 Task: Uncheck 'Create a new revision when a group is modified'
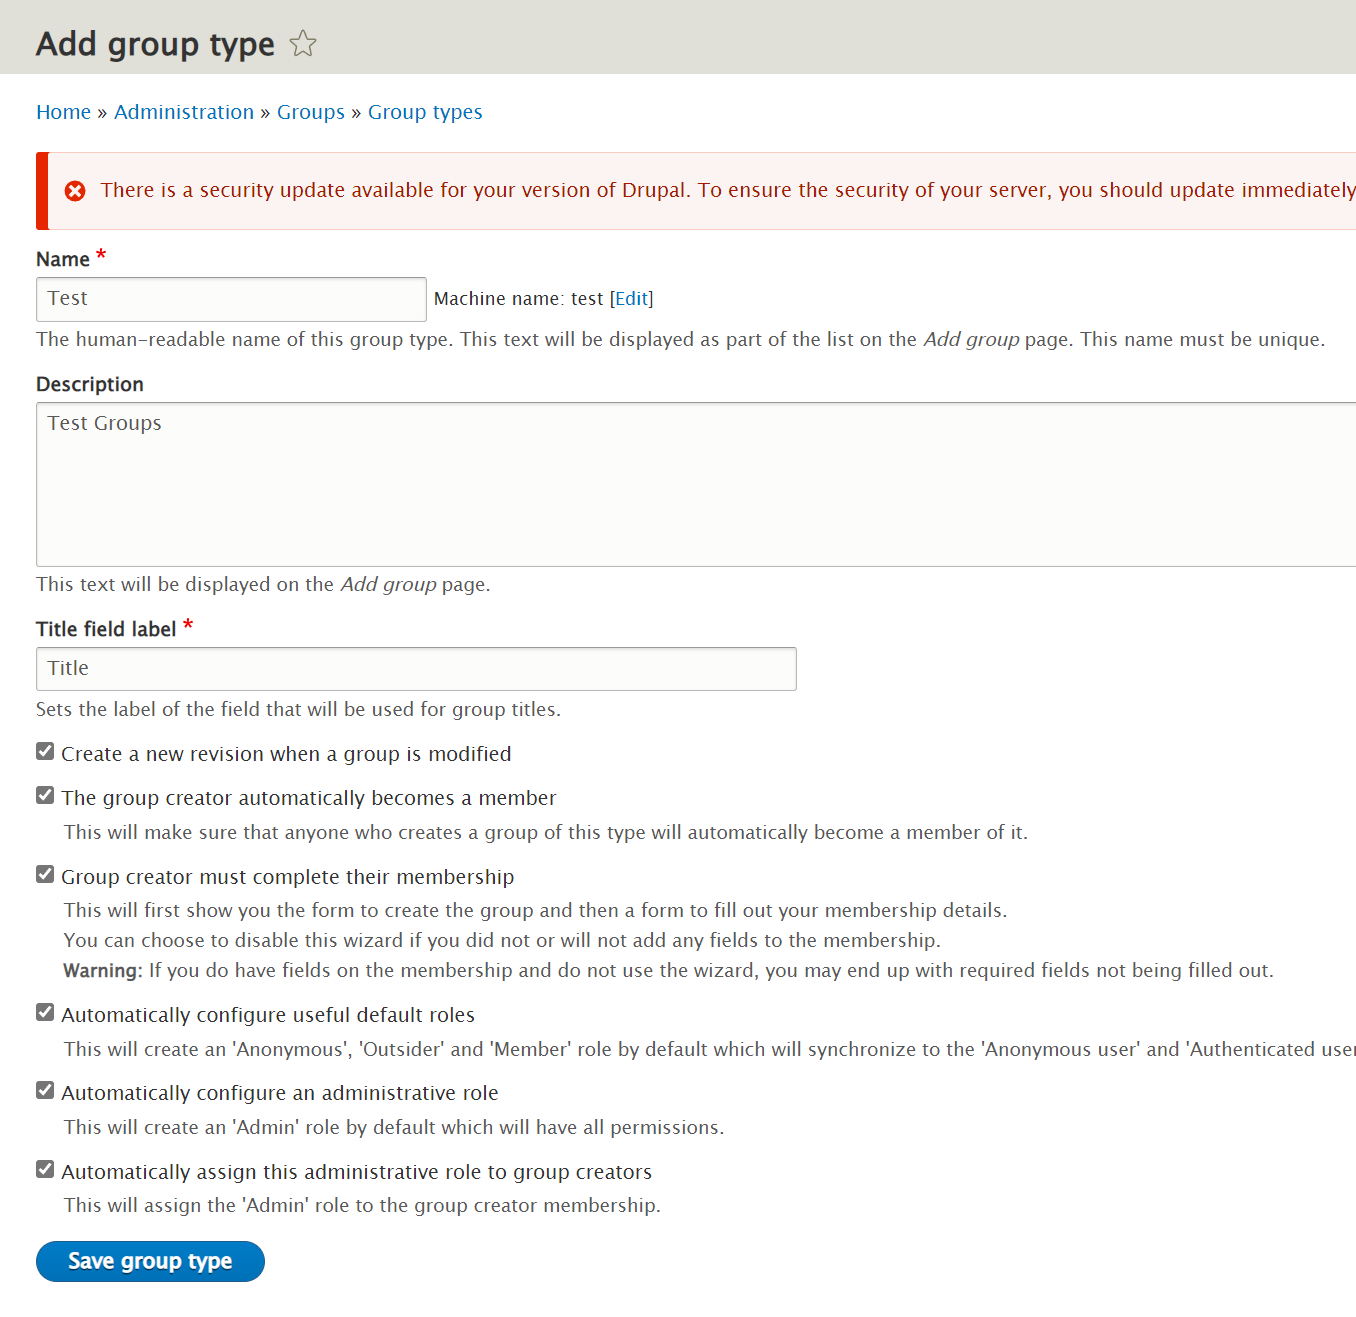pyautogui.click(x=45, y=751)
